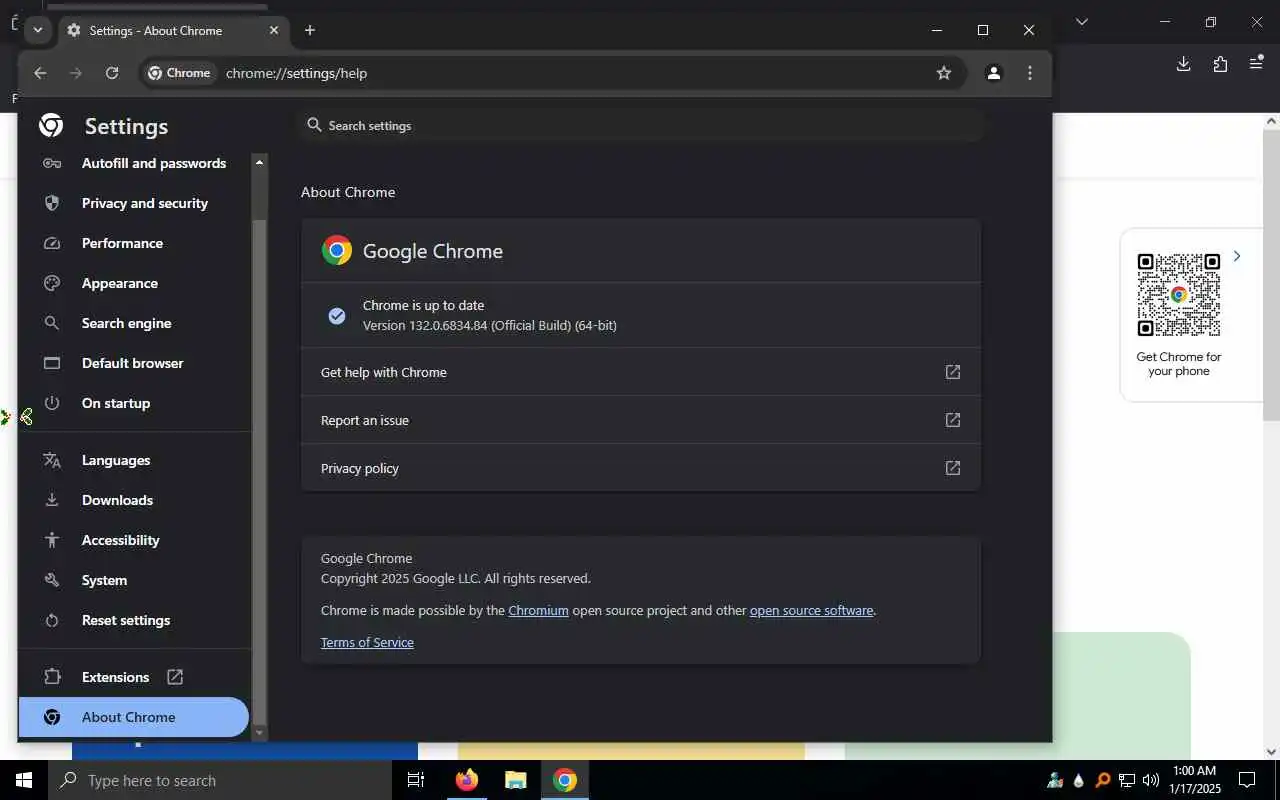
Task: Click the Languages translate icon
Action: 52,460
